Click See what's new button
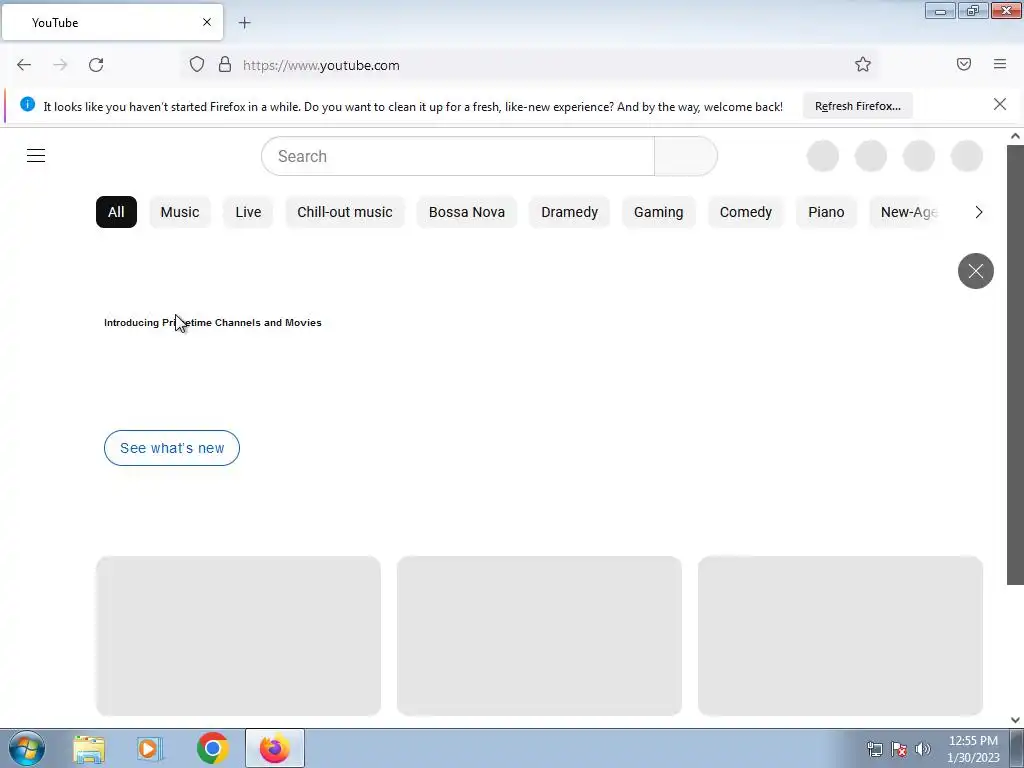 click(x=172, y=448)
